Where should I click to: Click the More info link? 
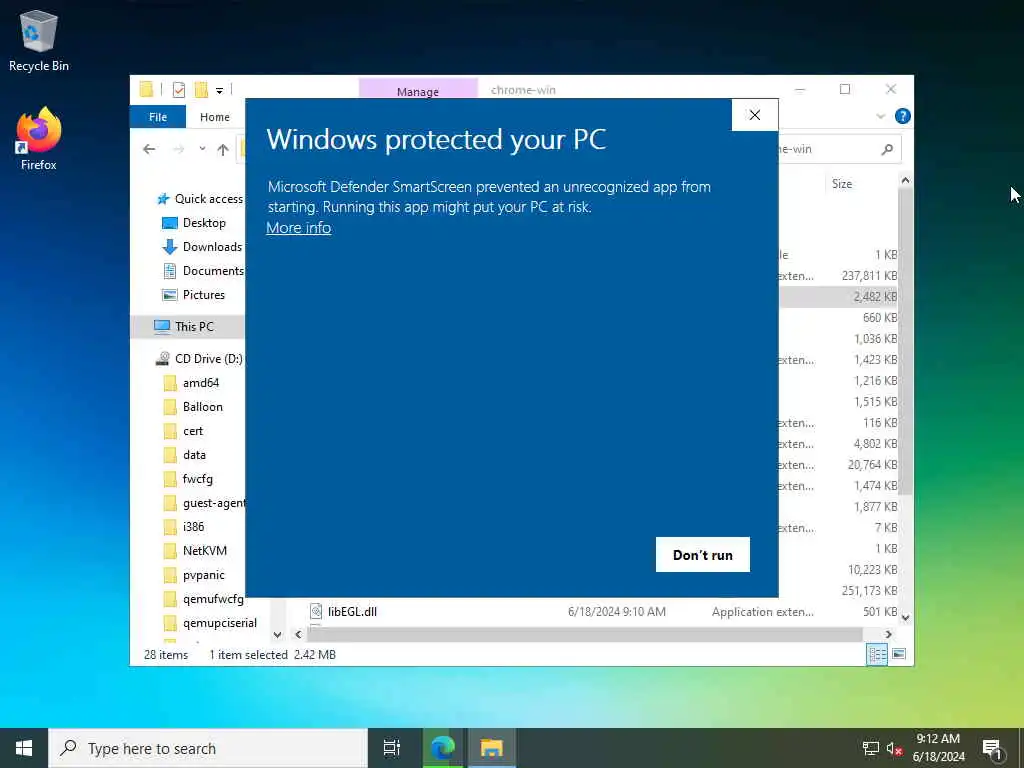click(298, 228)
